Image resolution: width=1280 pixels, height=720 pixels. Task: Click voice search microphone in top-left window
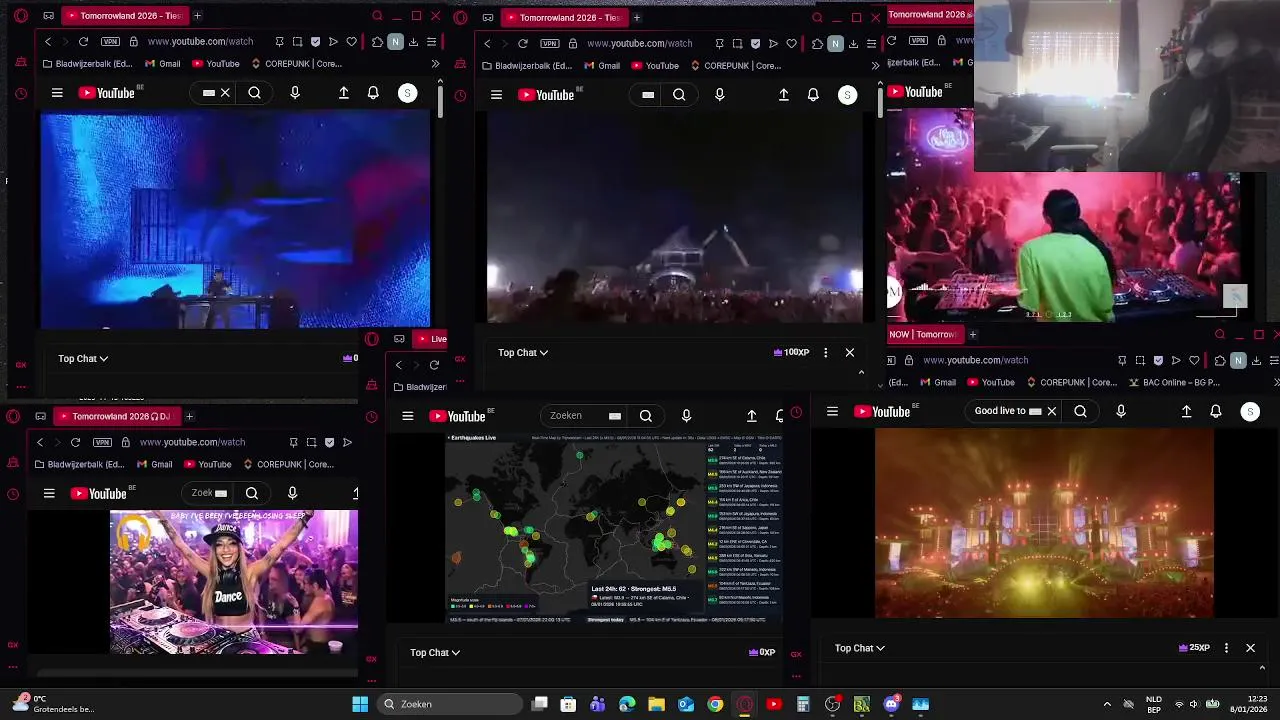295,93
